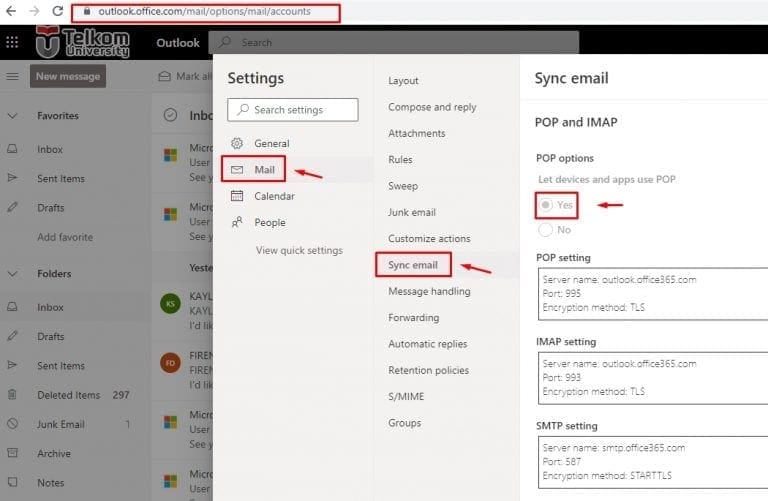
Task: Click into the Search settings field
Action: [x=293, y=110]
